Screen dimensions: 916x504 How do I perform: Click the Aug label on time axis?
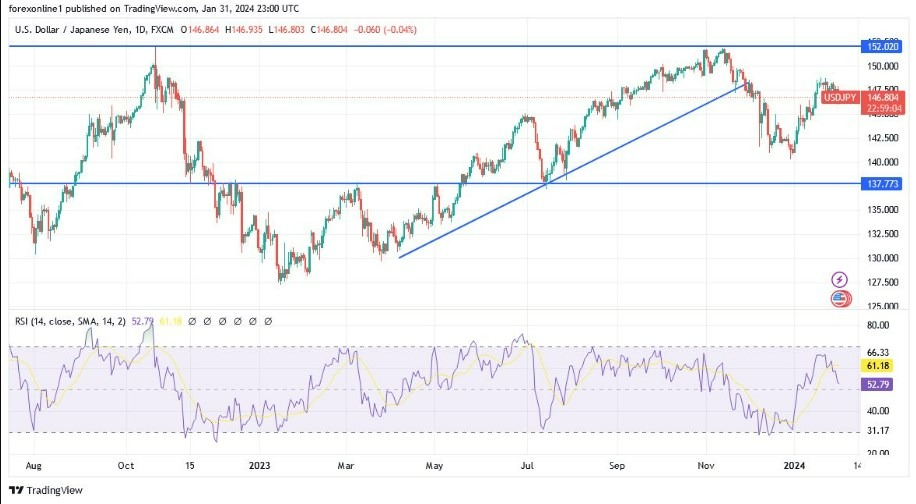point(34,466)
